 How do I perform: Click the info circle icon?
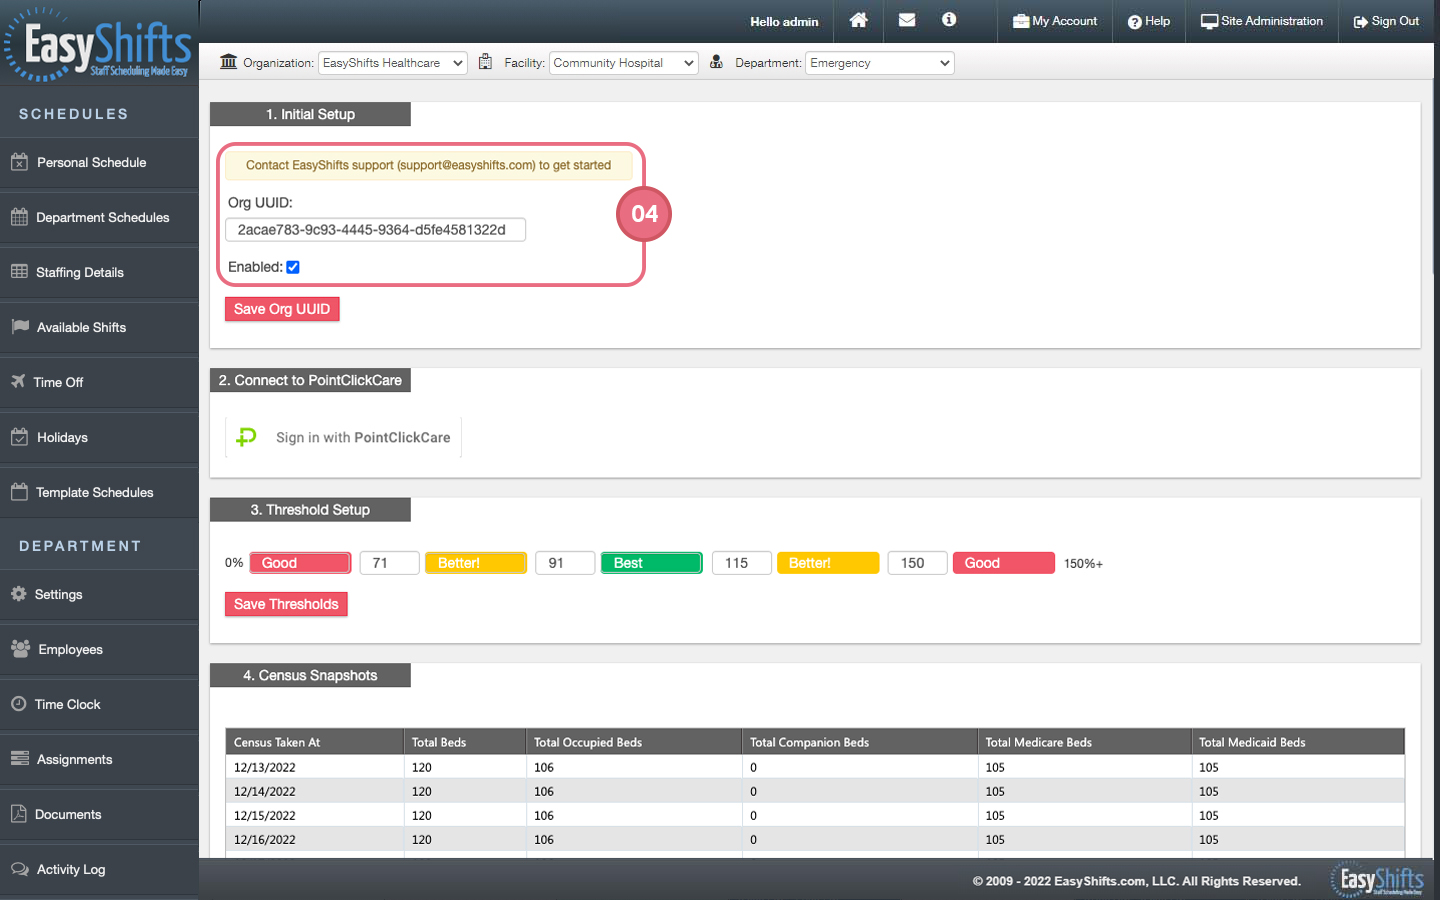[x=949, y=20]
